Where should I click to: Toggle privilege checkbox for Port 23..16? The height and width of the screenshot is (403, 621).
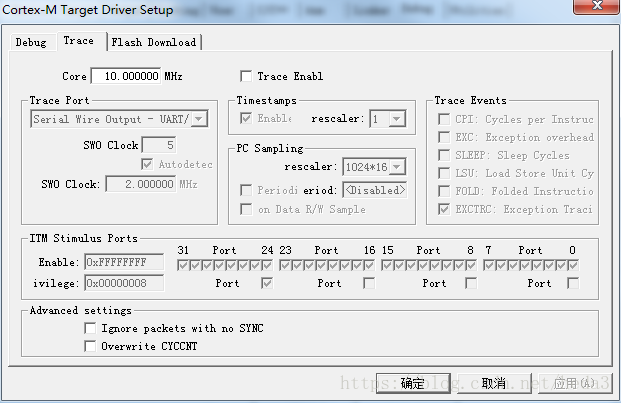[x=369, y=283]
